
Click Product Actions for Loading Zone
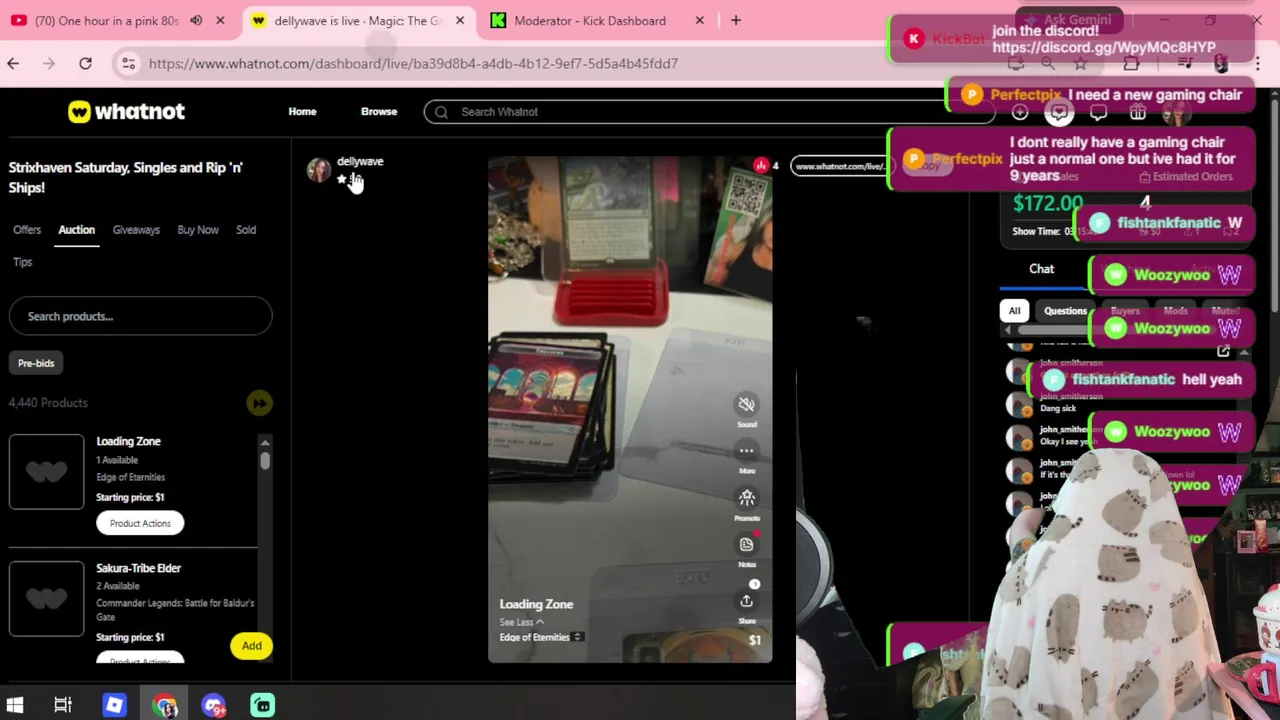(140, 523)
